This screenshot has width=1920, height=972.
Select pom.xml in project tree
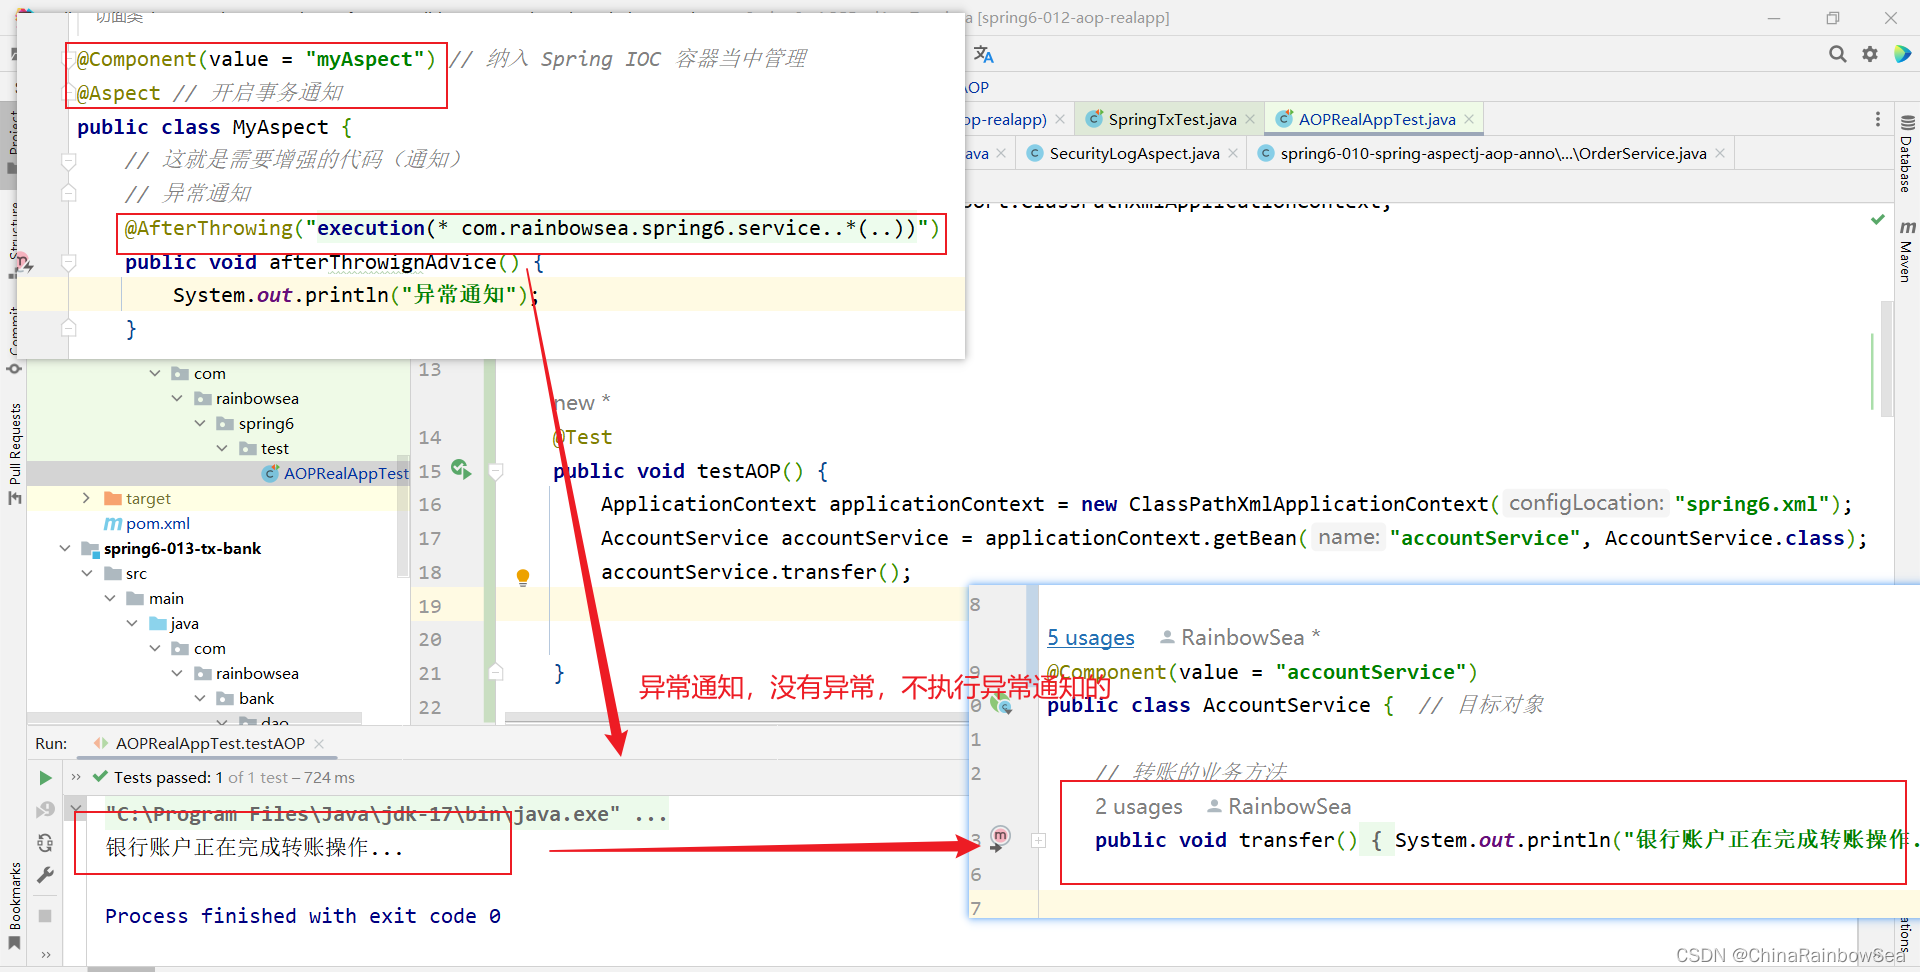coord(157,523)
